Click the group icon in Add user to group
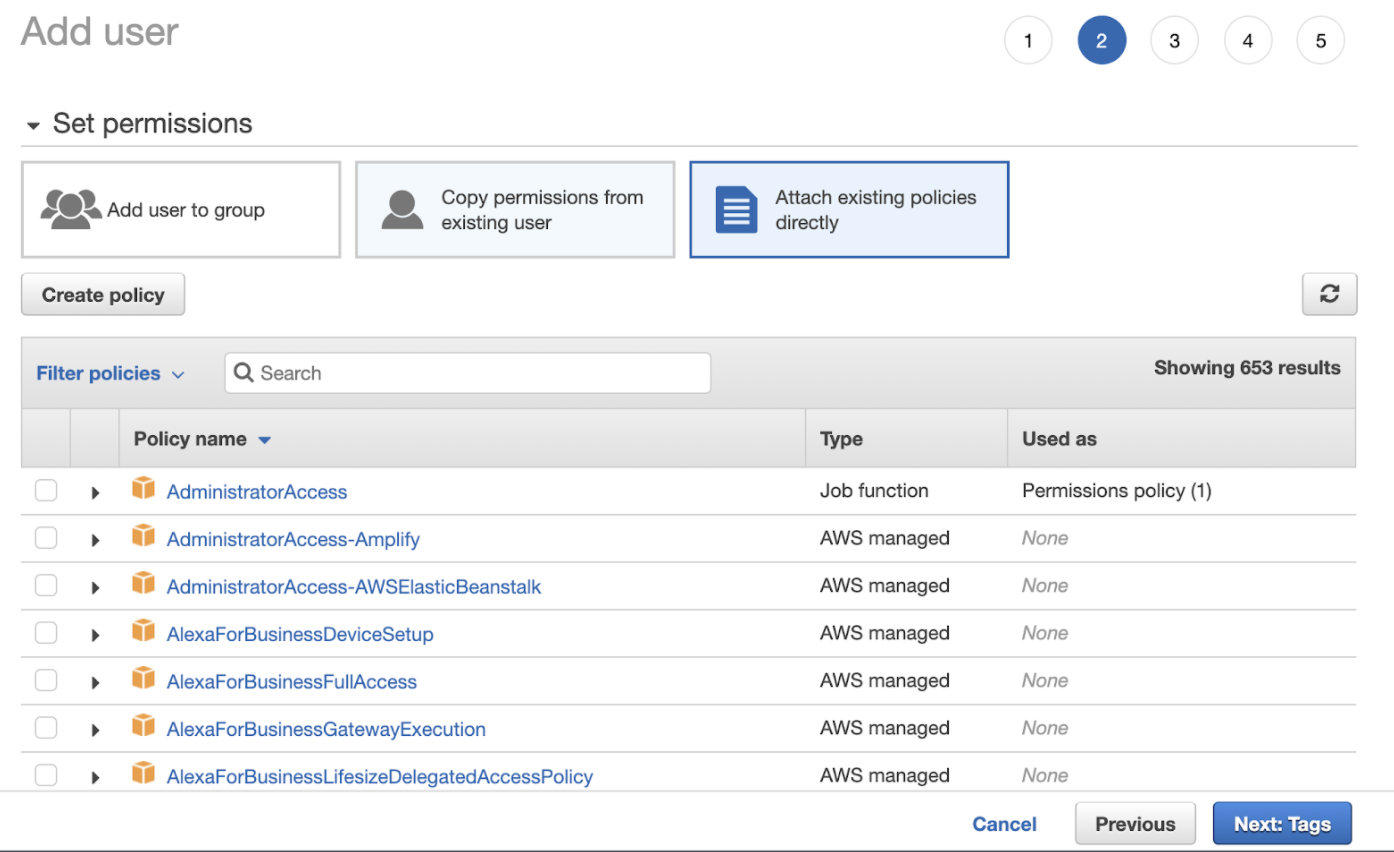Image resolution: width=1394 pixels, height=852 pixels. 71,209
